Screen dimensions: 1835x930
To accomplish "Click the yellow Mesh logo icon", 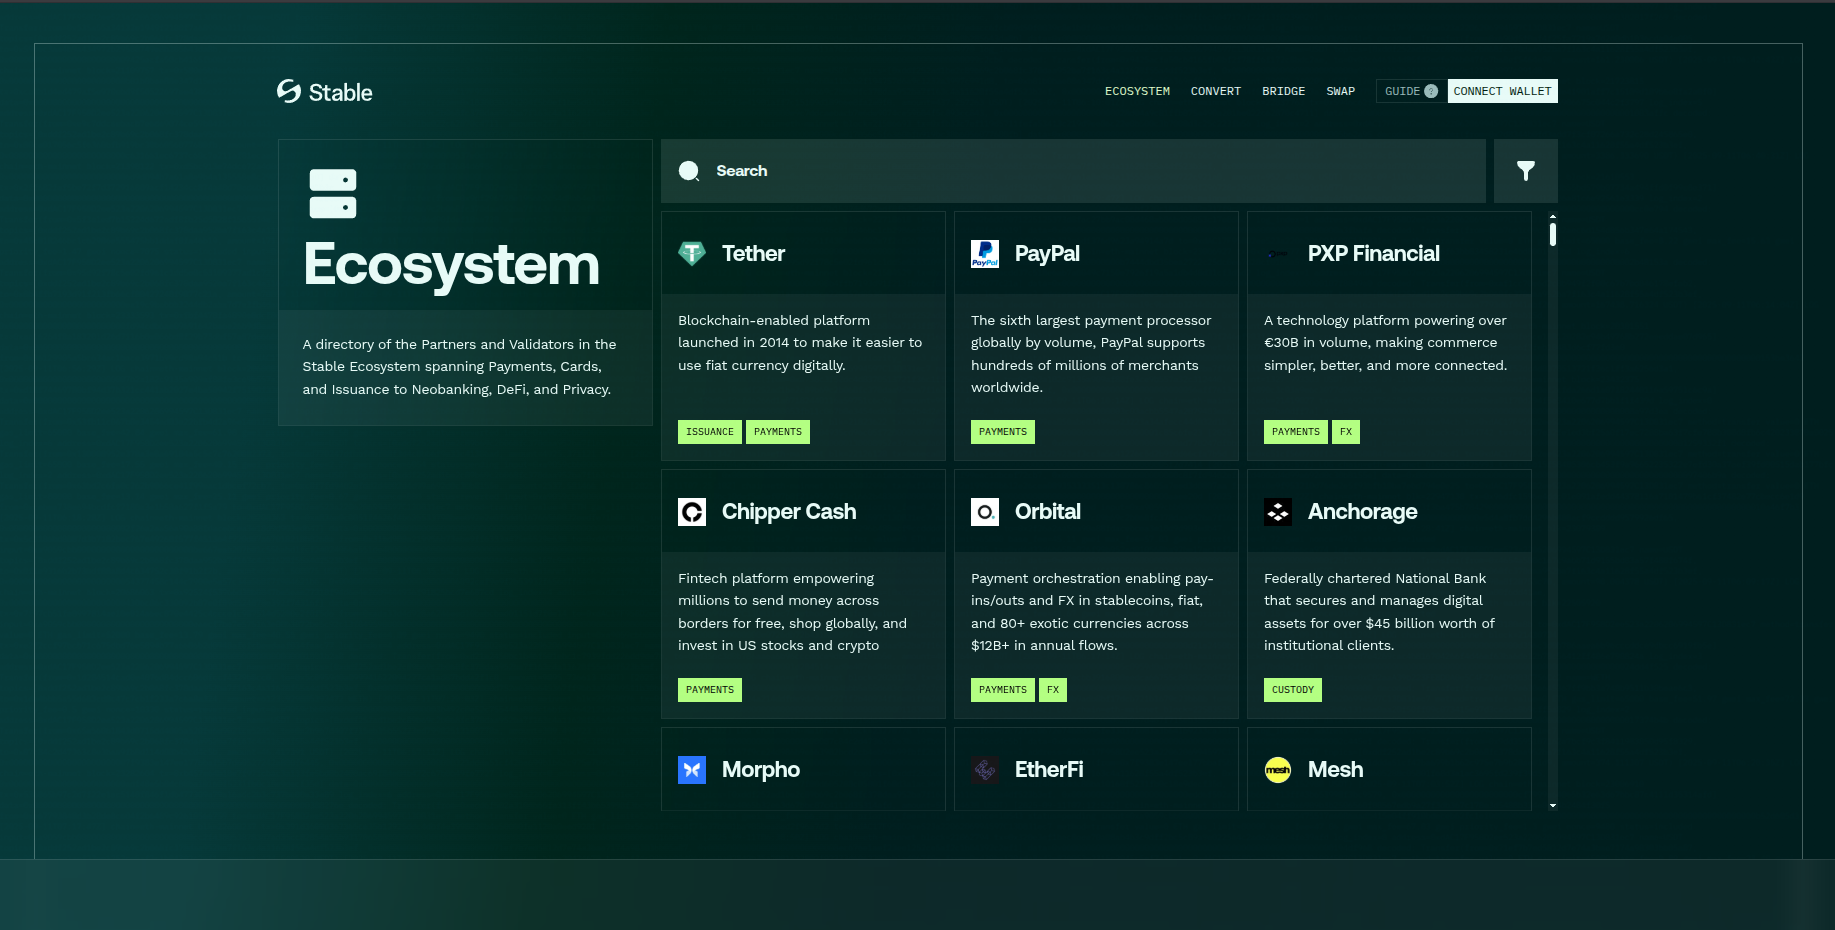I will point(1278,770).
